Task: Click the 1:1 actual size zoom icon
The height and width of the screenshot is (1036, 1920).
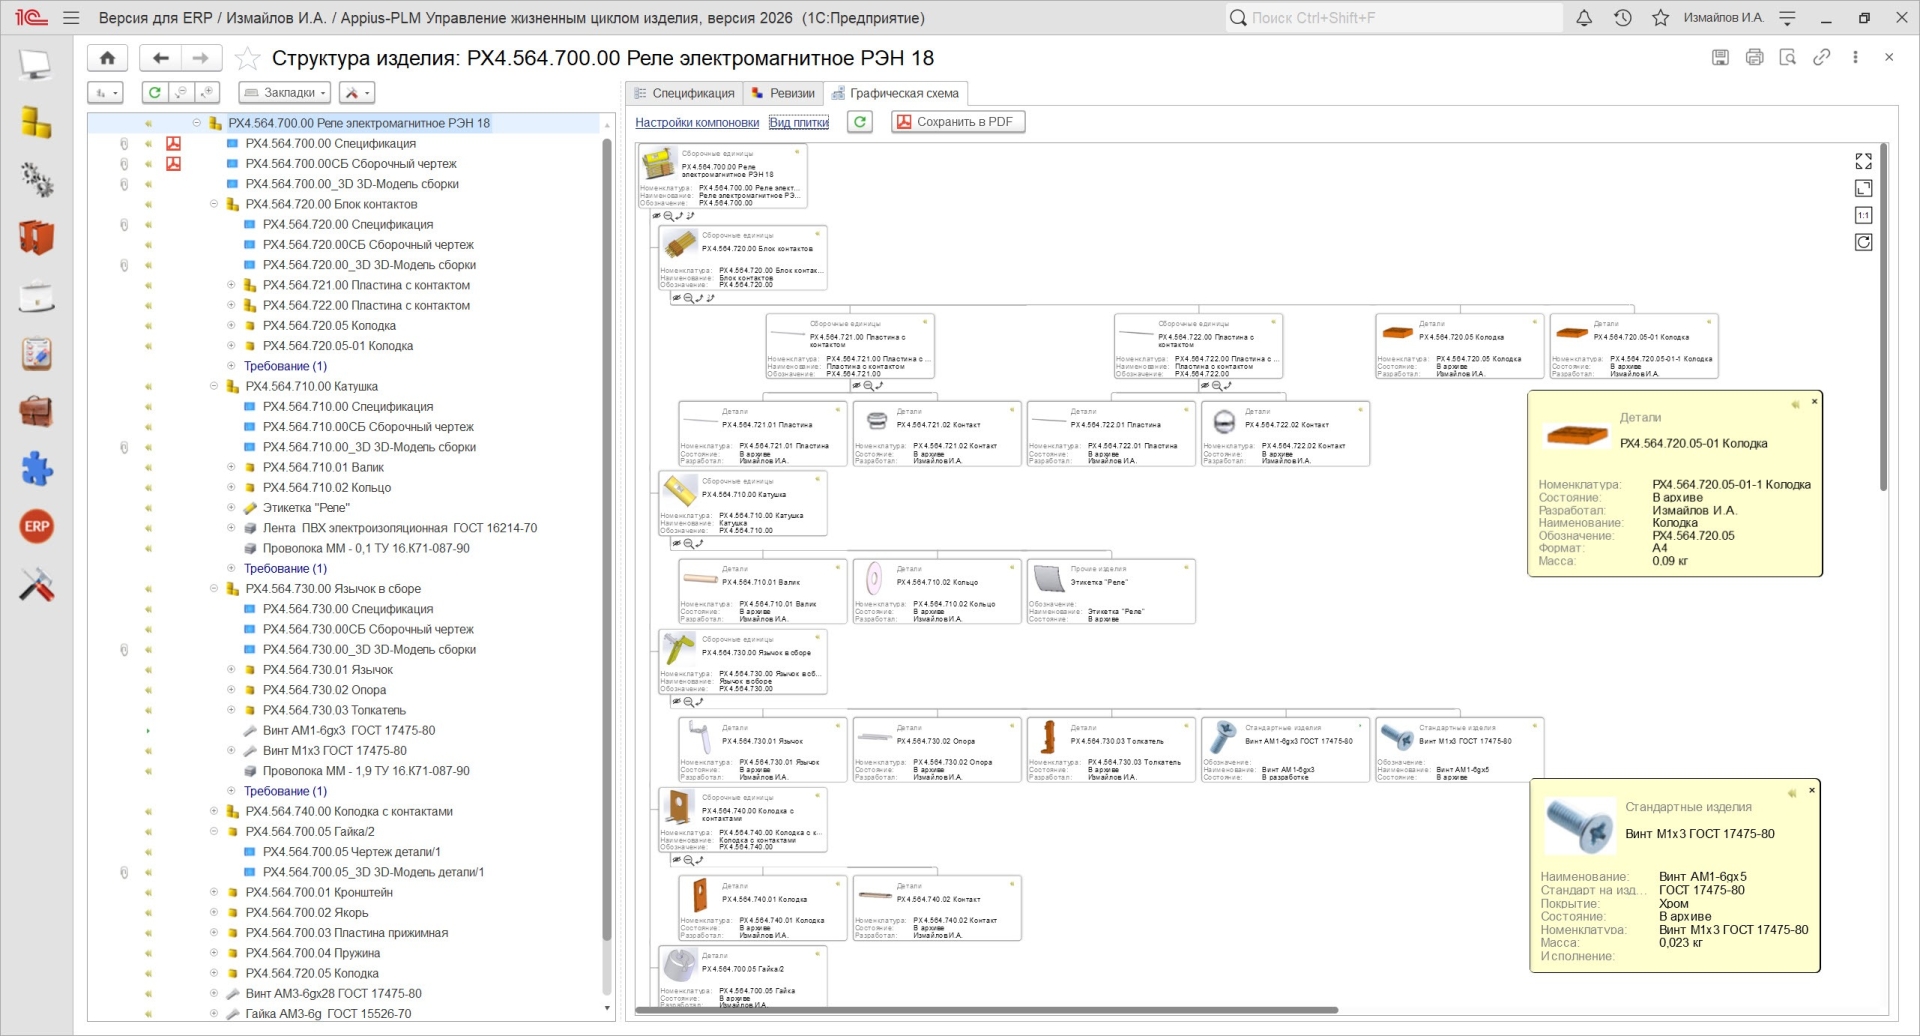Action: 1863,216
